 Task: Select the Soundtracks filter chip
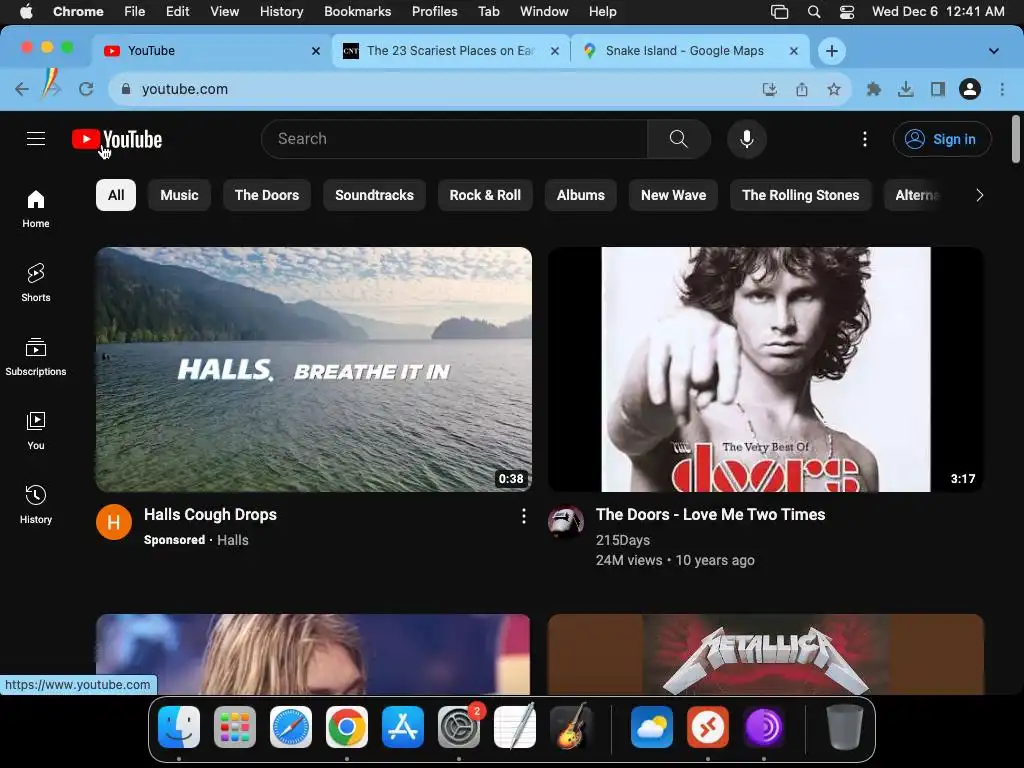pyautogui.click(x=374, y=195)
